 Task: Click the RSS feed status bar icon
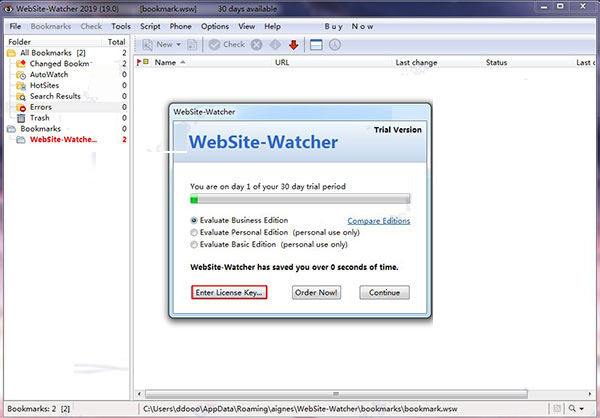[558, 409]
